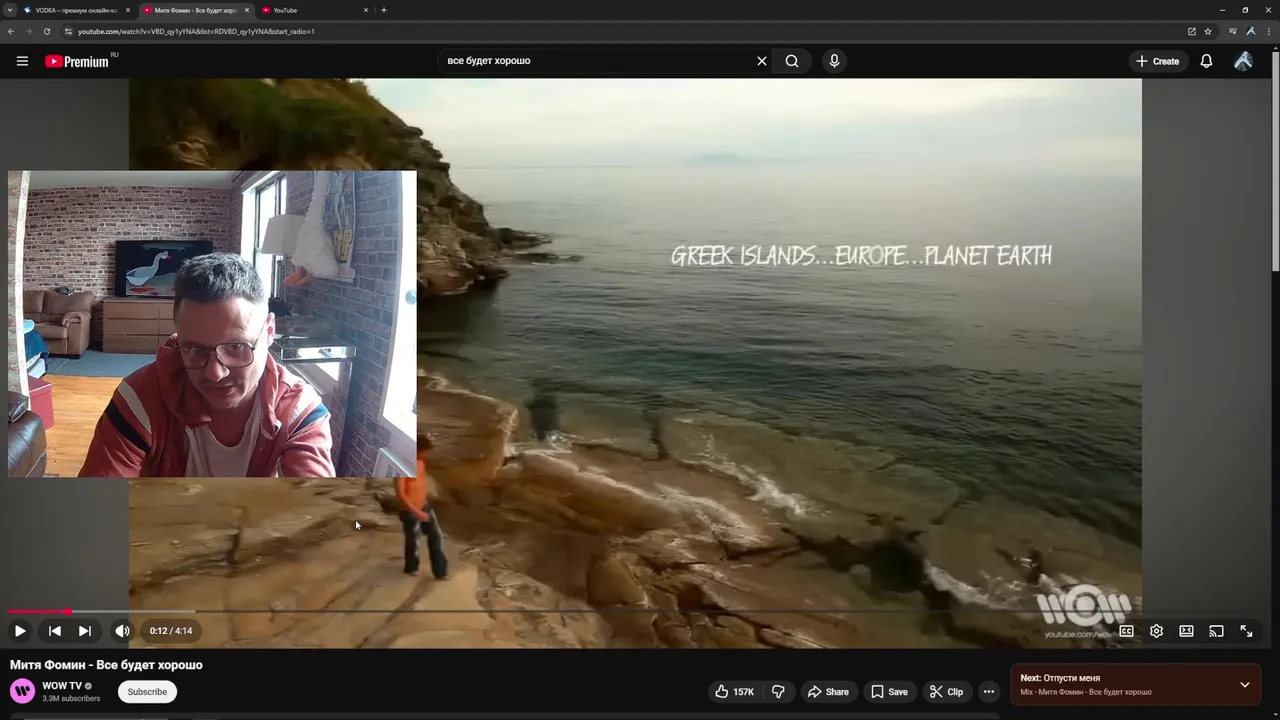Open the browser three-dot menu

[1268, 31]
